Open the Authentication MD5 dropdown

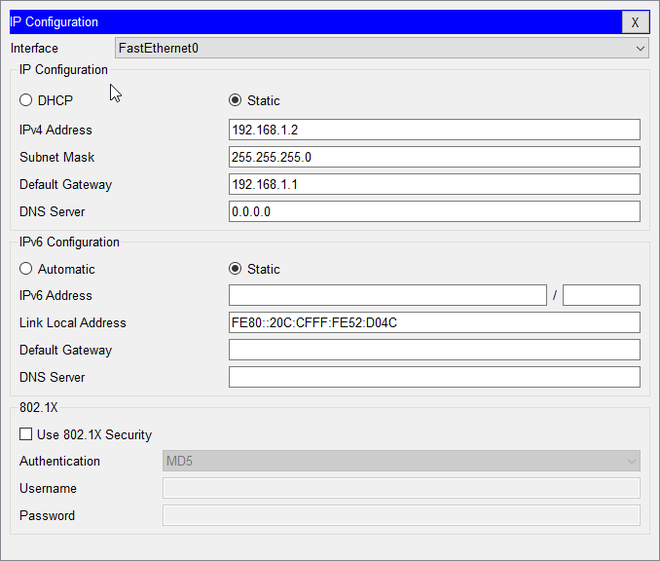(x=401, y=461)
